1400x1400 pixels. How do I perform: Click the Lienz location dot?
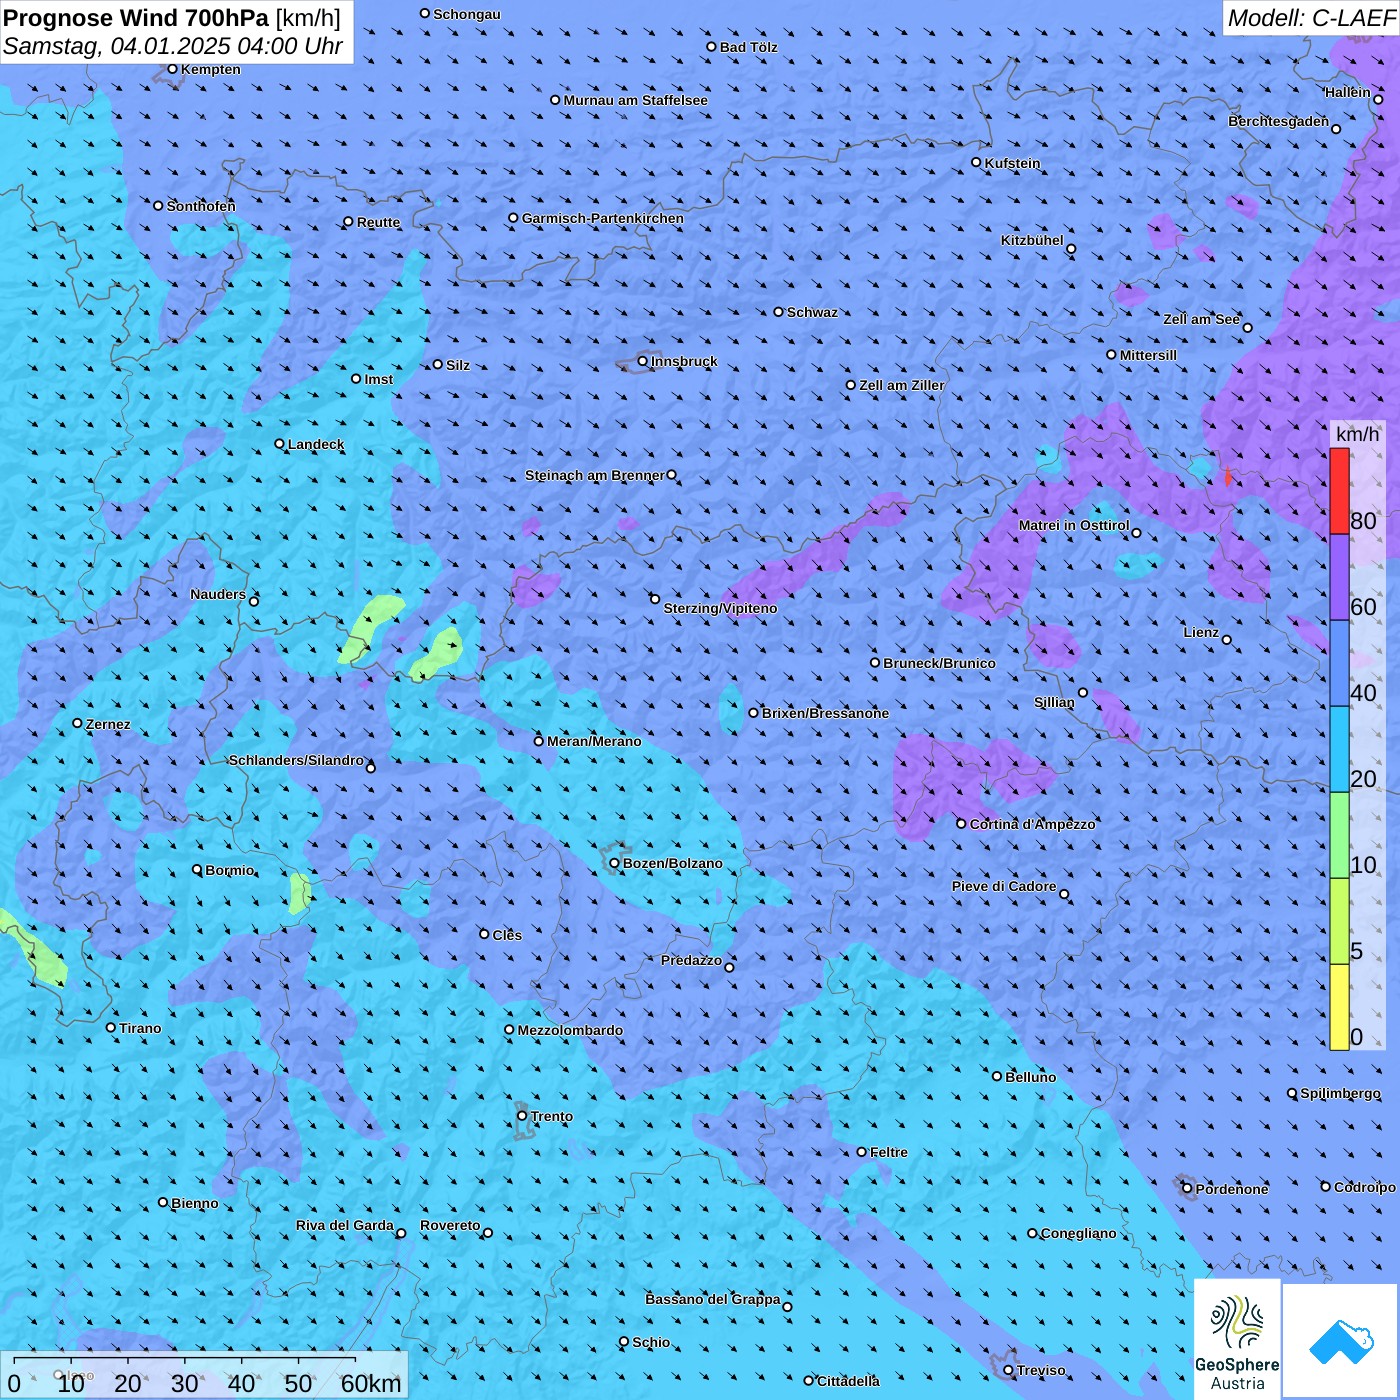1227,640
